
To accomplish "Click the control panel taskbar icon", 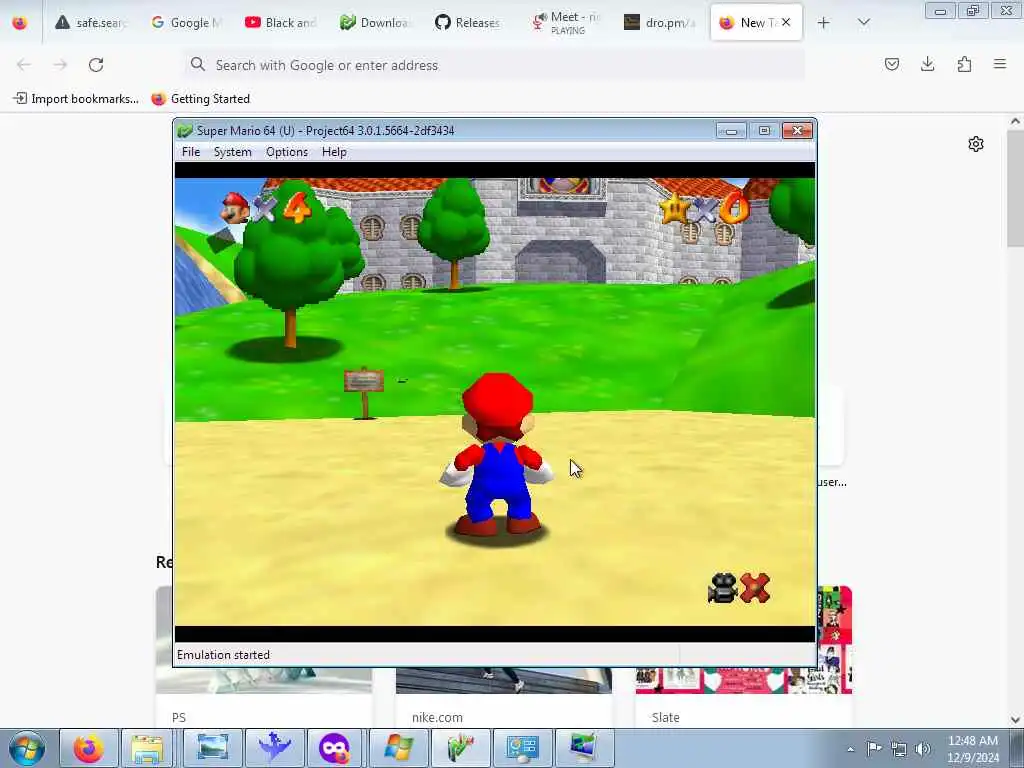I will click(x=522, y=748).
